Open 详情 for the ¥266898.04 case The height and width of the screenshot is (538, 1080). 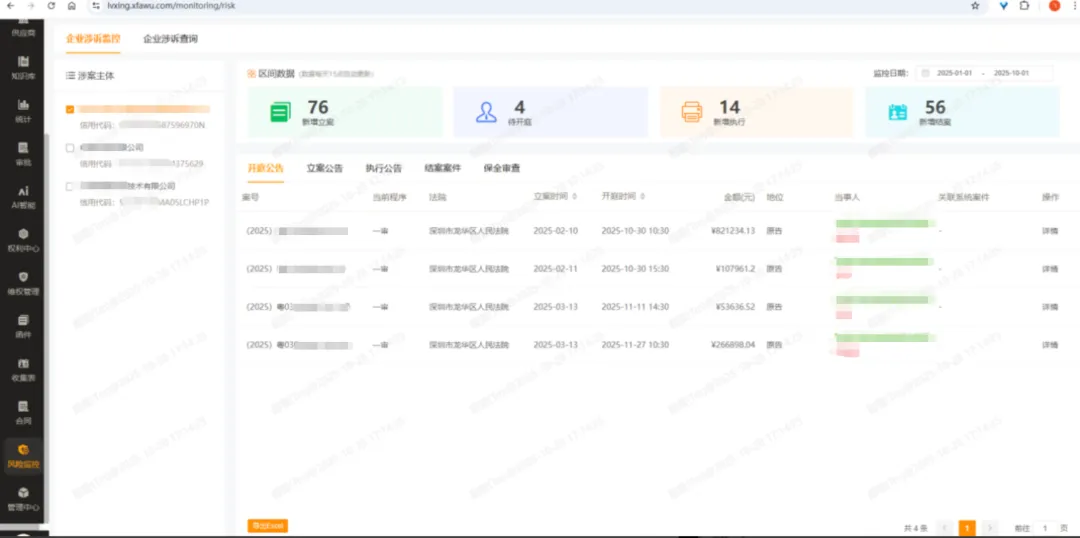click(x=1050, y=344)
